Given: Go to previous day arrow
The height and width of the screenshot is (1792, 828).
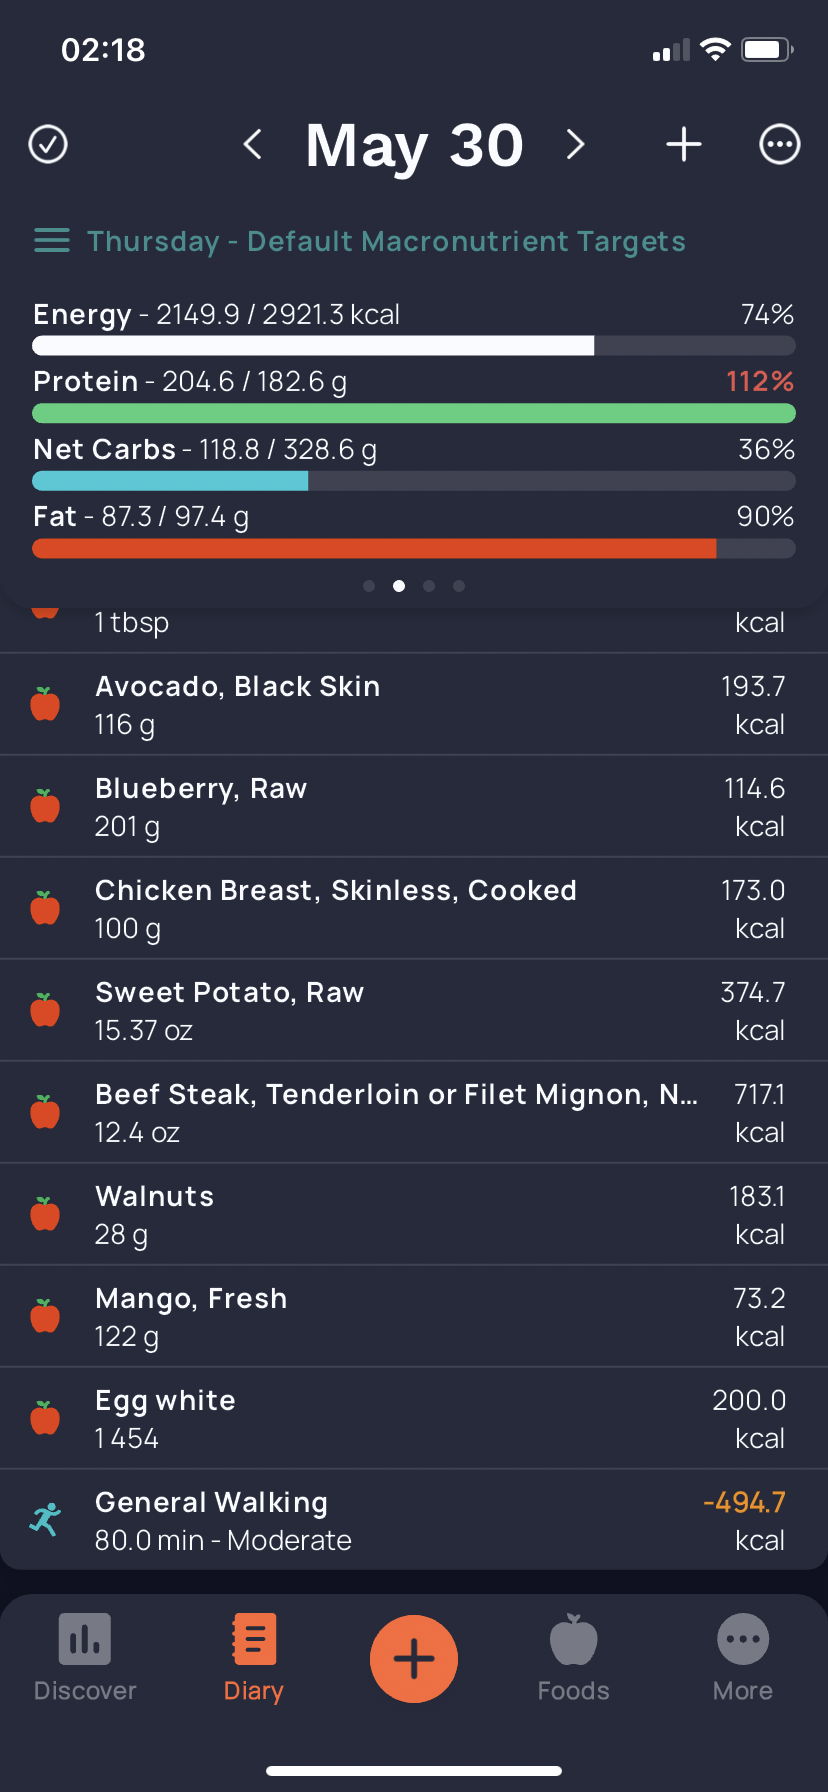Looking at the screenshot, I should click(253, 144).
